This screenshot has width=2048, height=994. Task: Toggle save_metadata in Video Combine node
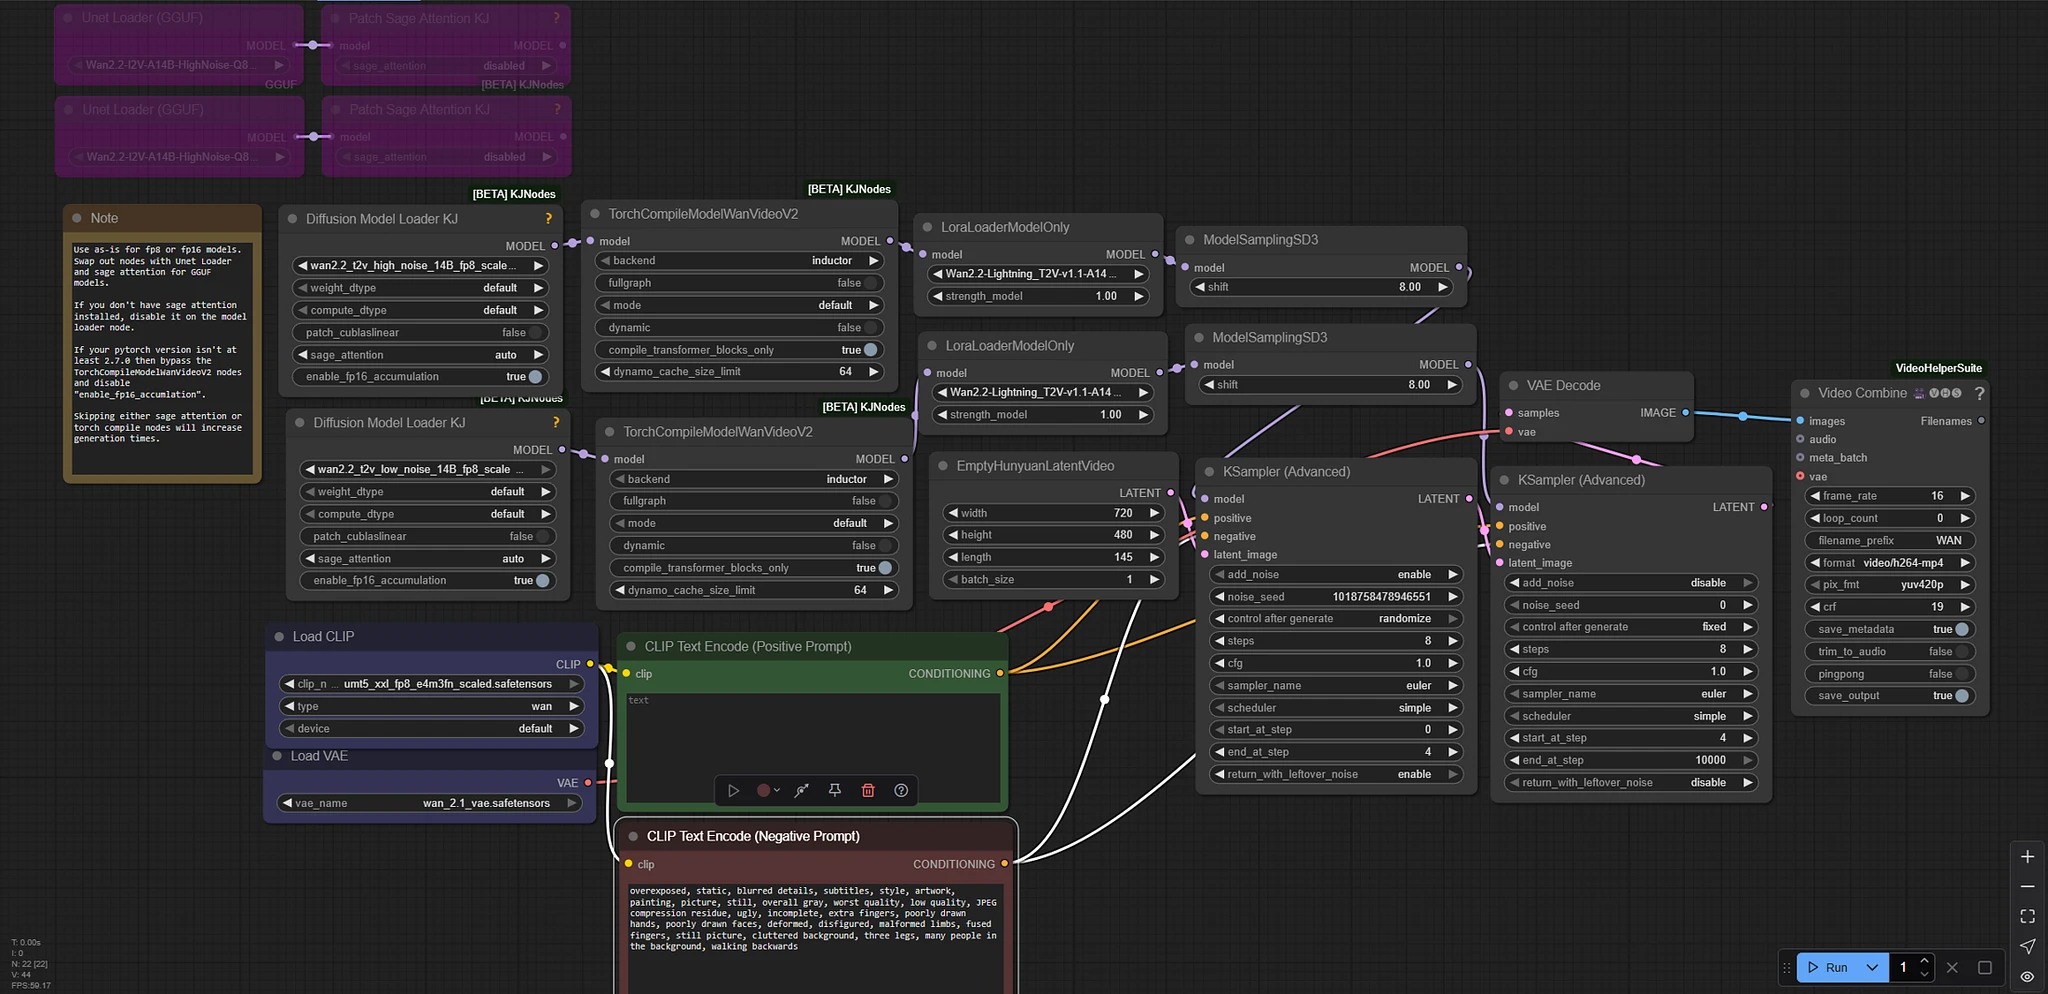[x=1961, y=629]
